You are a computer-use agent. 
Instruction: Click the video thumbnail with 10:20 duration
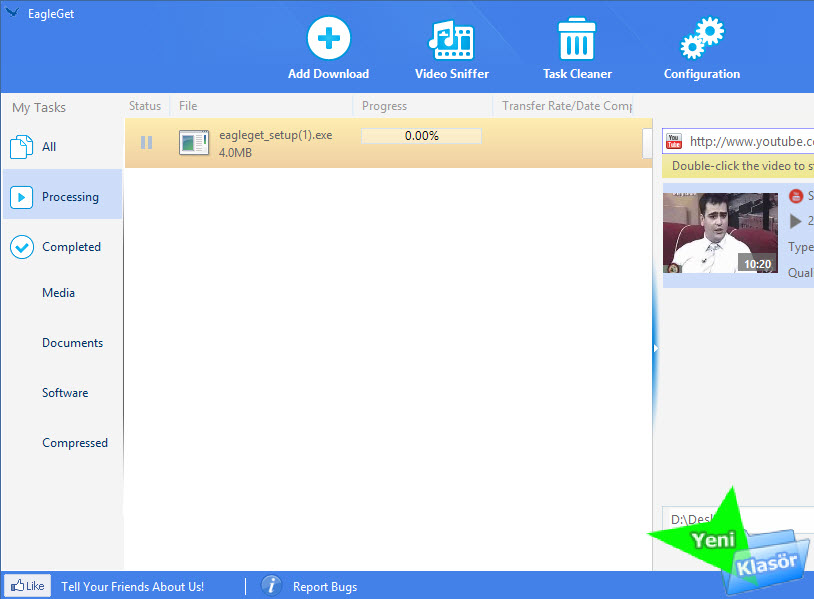(719, 233)
